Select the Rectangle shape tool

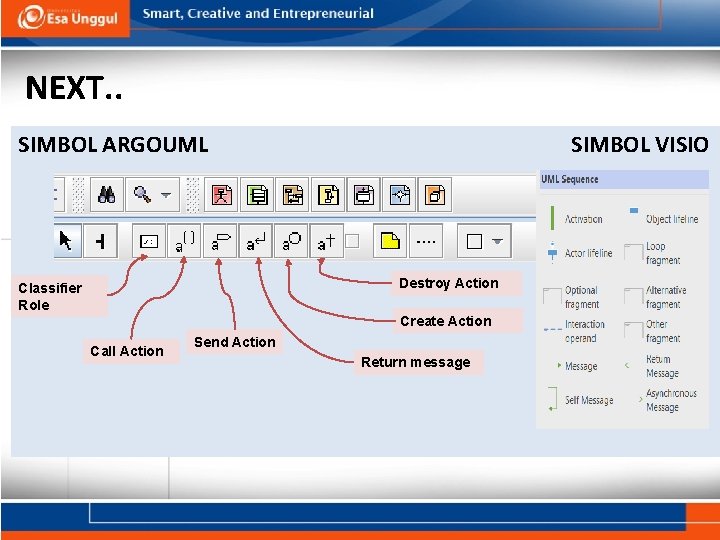pyautogui.click(x=474, y=241)
